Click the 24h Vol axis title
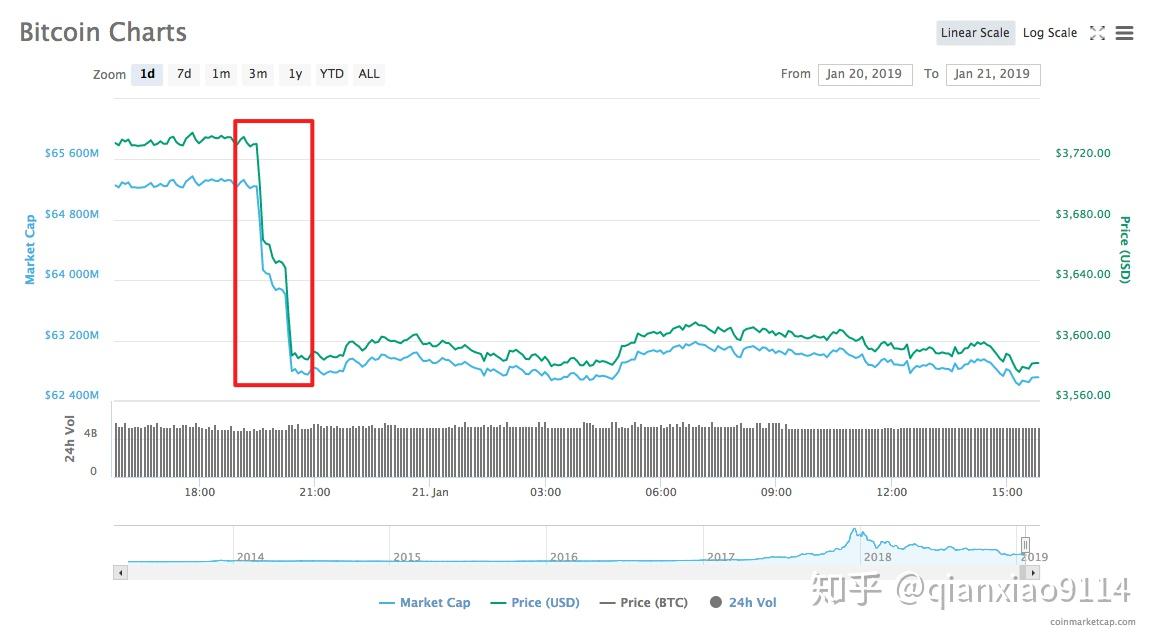The width and height of the screenshot is (1159, 641). pyautogui.click(x=69, y=438)
